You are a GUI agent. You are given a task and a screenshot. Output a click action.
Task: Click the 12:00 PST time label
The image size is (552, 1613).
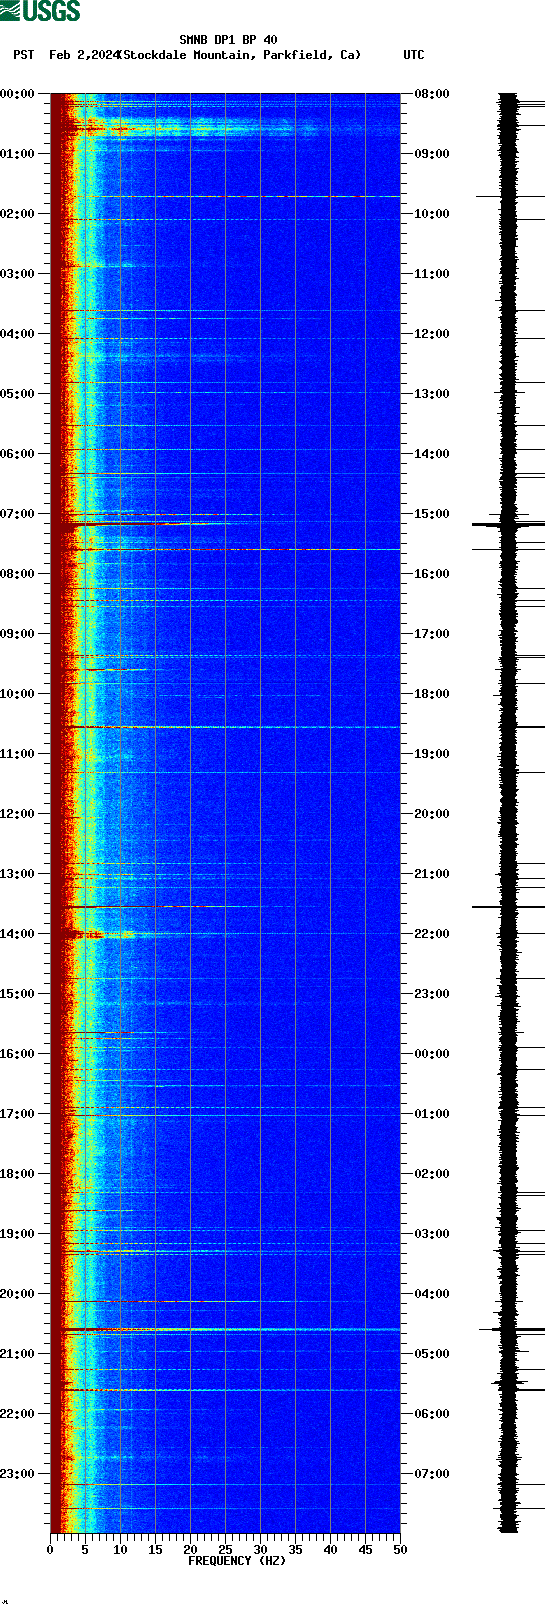coord(18,814)
